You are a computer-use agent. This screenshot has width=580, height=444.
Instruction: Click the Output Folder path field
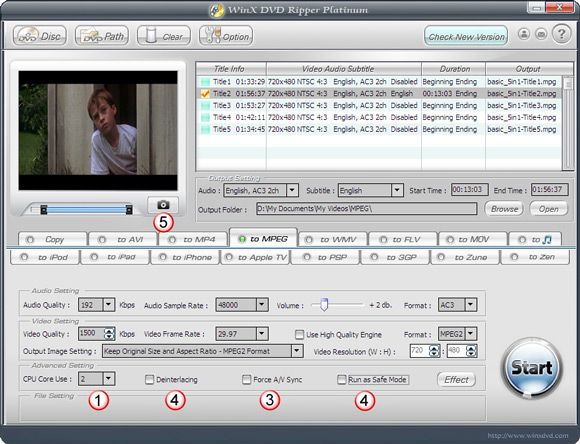click(367, 209)
